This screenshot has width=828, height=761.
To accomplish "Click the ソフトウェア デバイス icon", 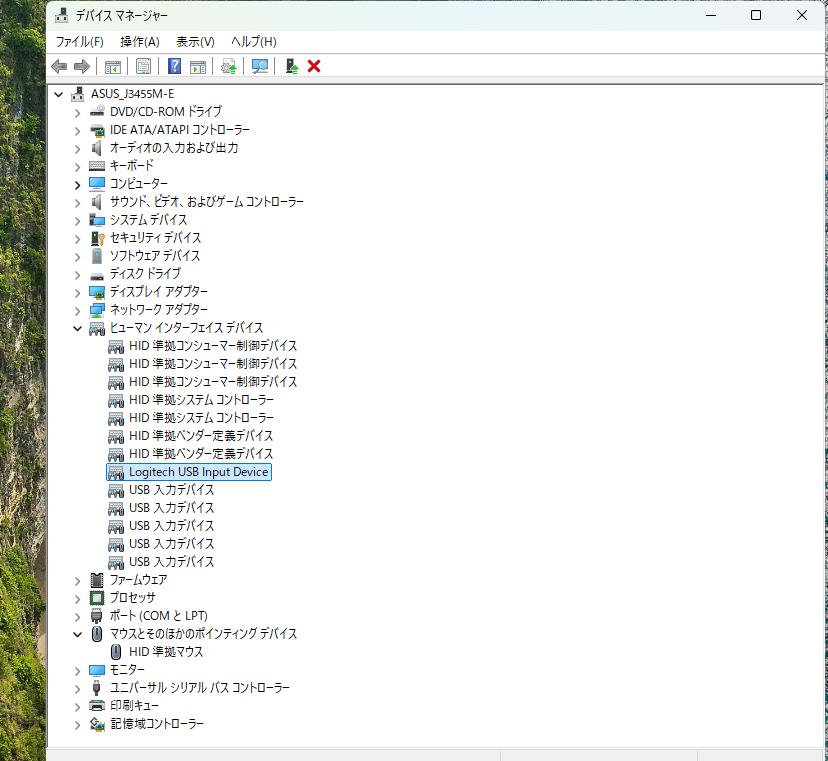I will click(97, 256).
